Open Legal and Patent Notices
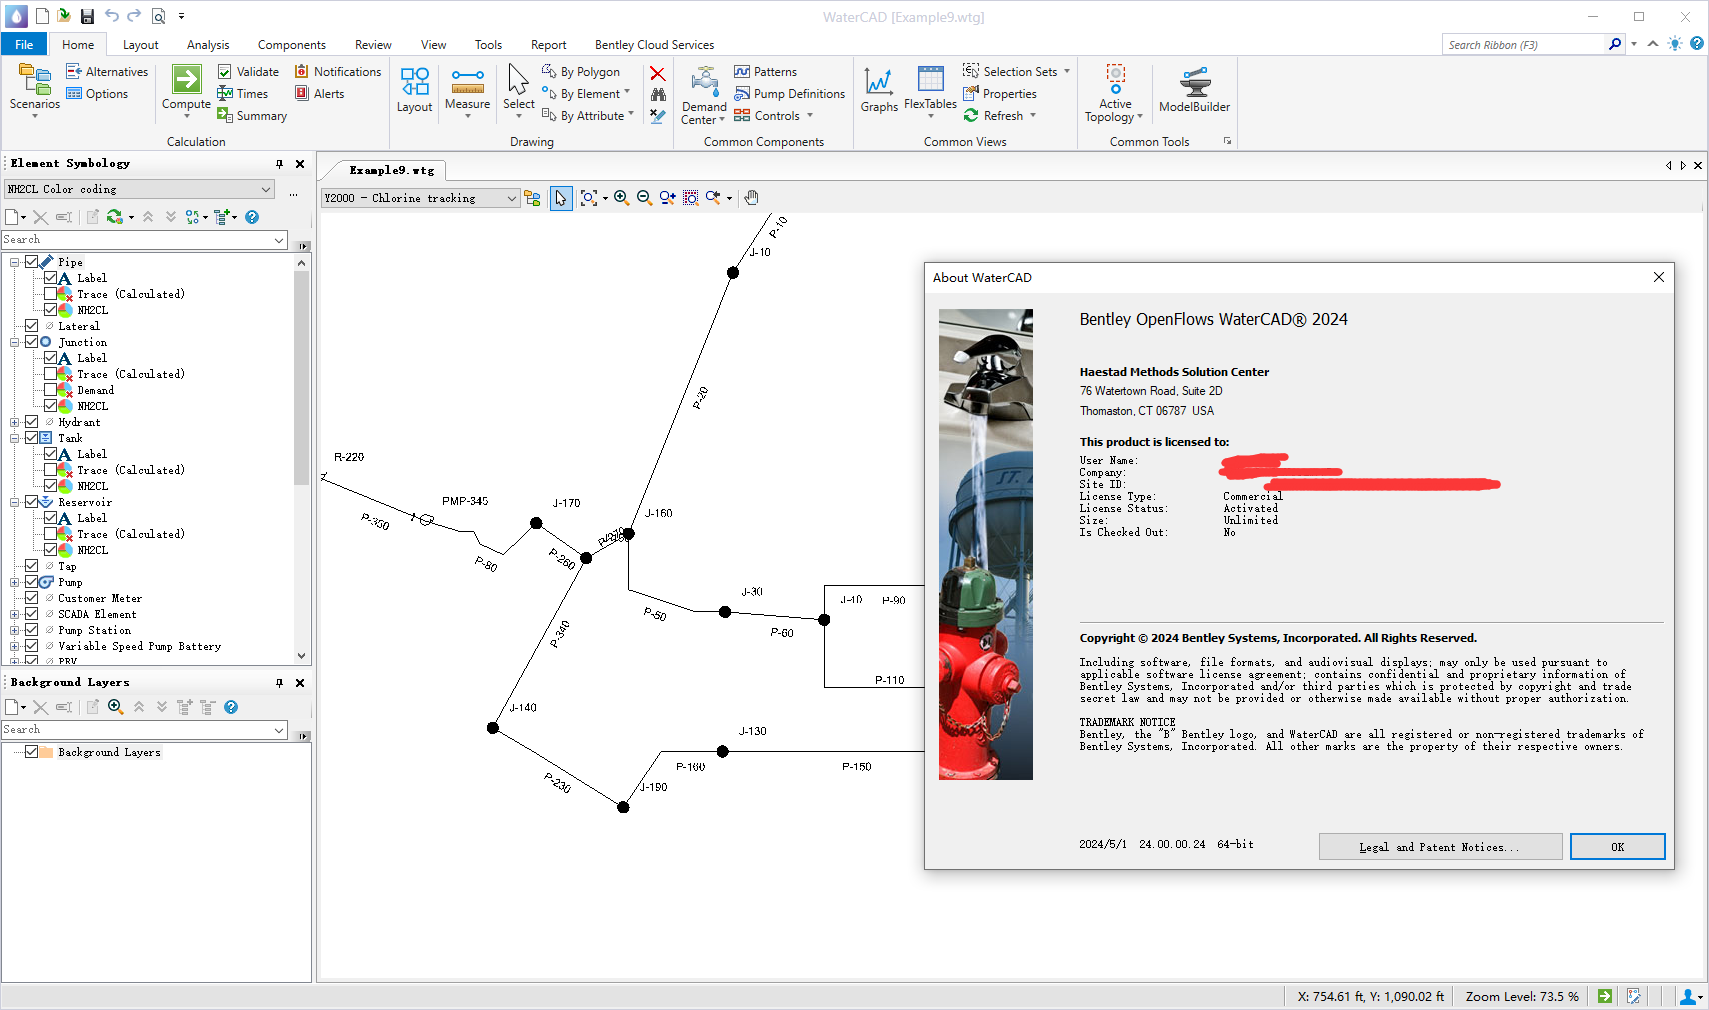The width and height of the screenshot is (1709, 1010). tap(1440, 847)
